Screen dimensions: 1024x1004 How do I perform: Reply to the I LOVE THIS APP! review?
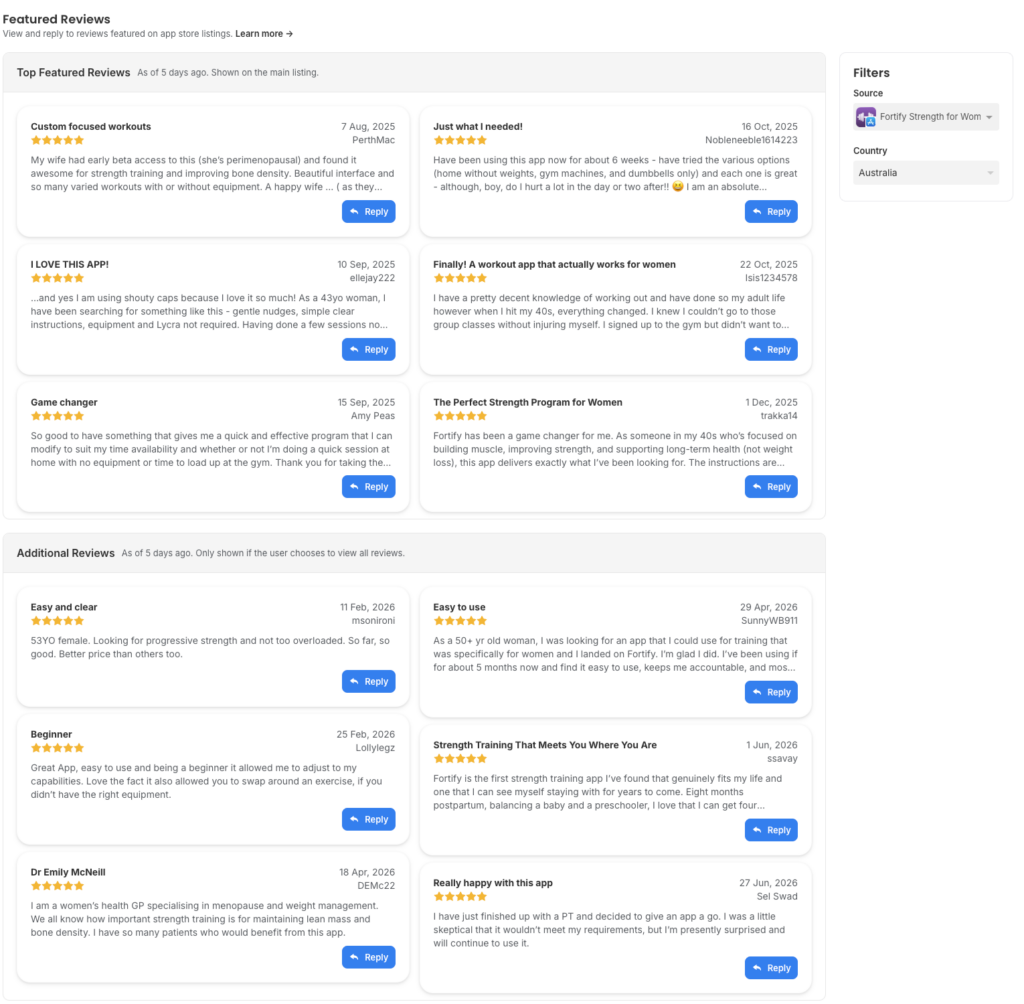368,349
